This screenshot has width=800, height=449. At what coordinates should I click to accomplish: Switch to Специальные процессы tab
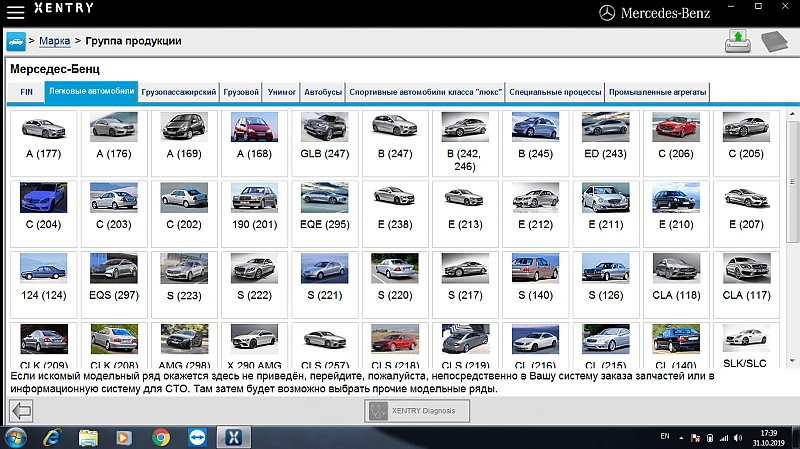tap(555, 92)
